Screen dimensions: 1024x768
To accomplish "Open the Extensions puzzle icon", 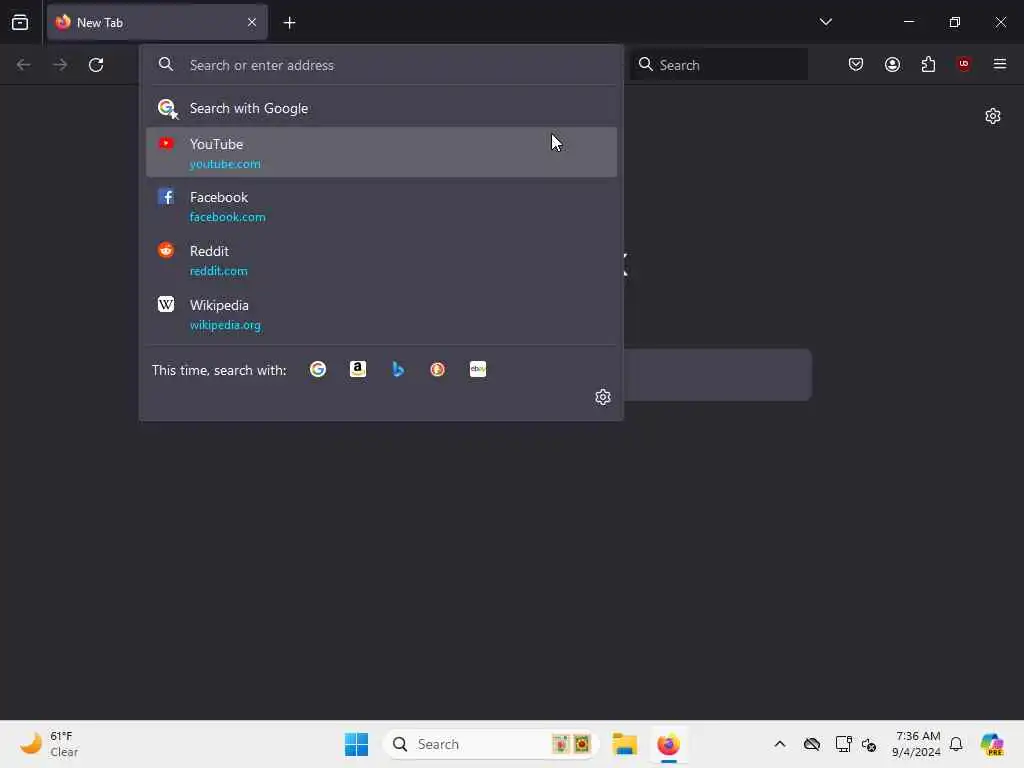I will click(x=928, y=64).
